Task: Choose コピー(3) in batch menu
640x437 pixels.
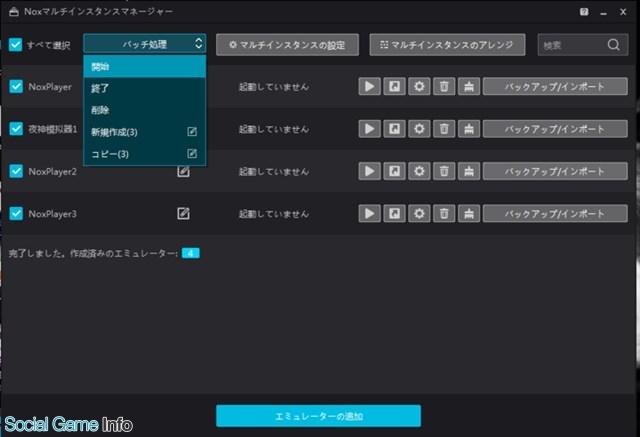Action: click(144, 154)
